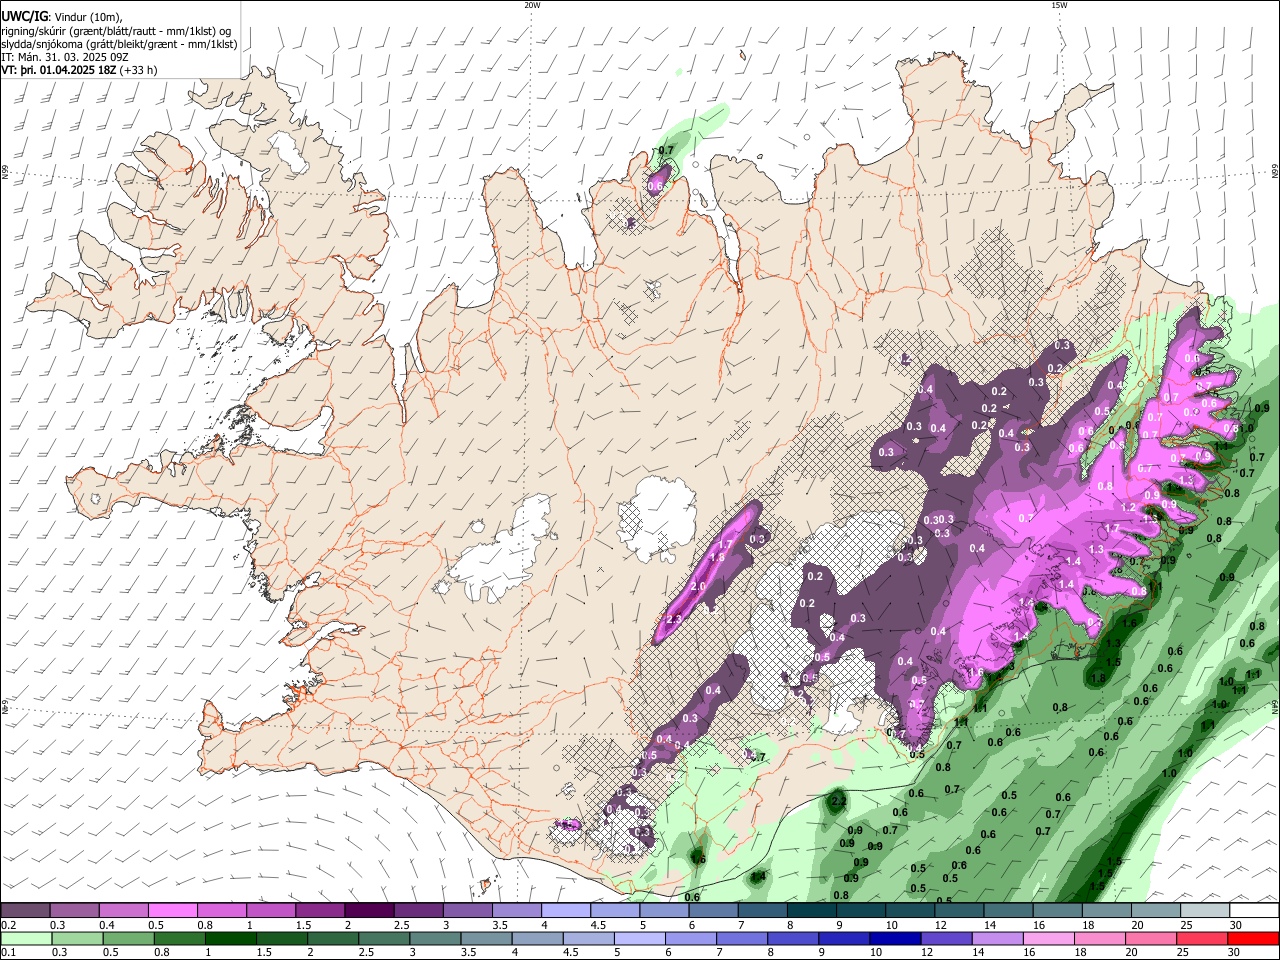Click the 2.2 value in the dark green spot
The height and width of the screenshot is (960, 1280).
(x=839, y=801)
